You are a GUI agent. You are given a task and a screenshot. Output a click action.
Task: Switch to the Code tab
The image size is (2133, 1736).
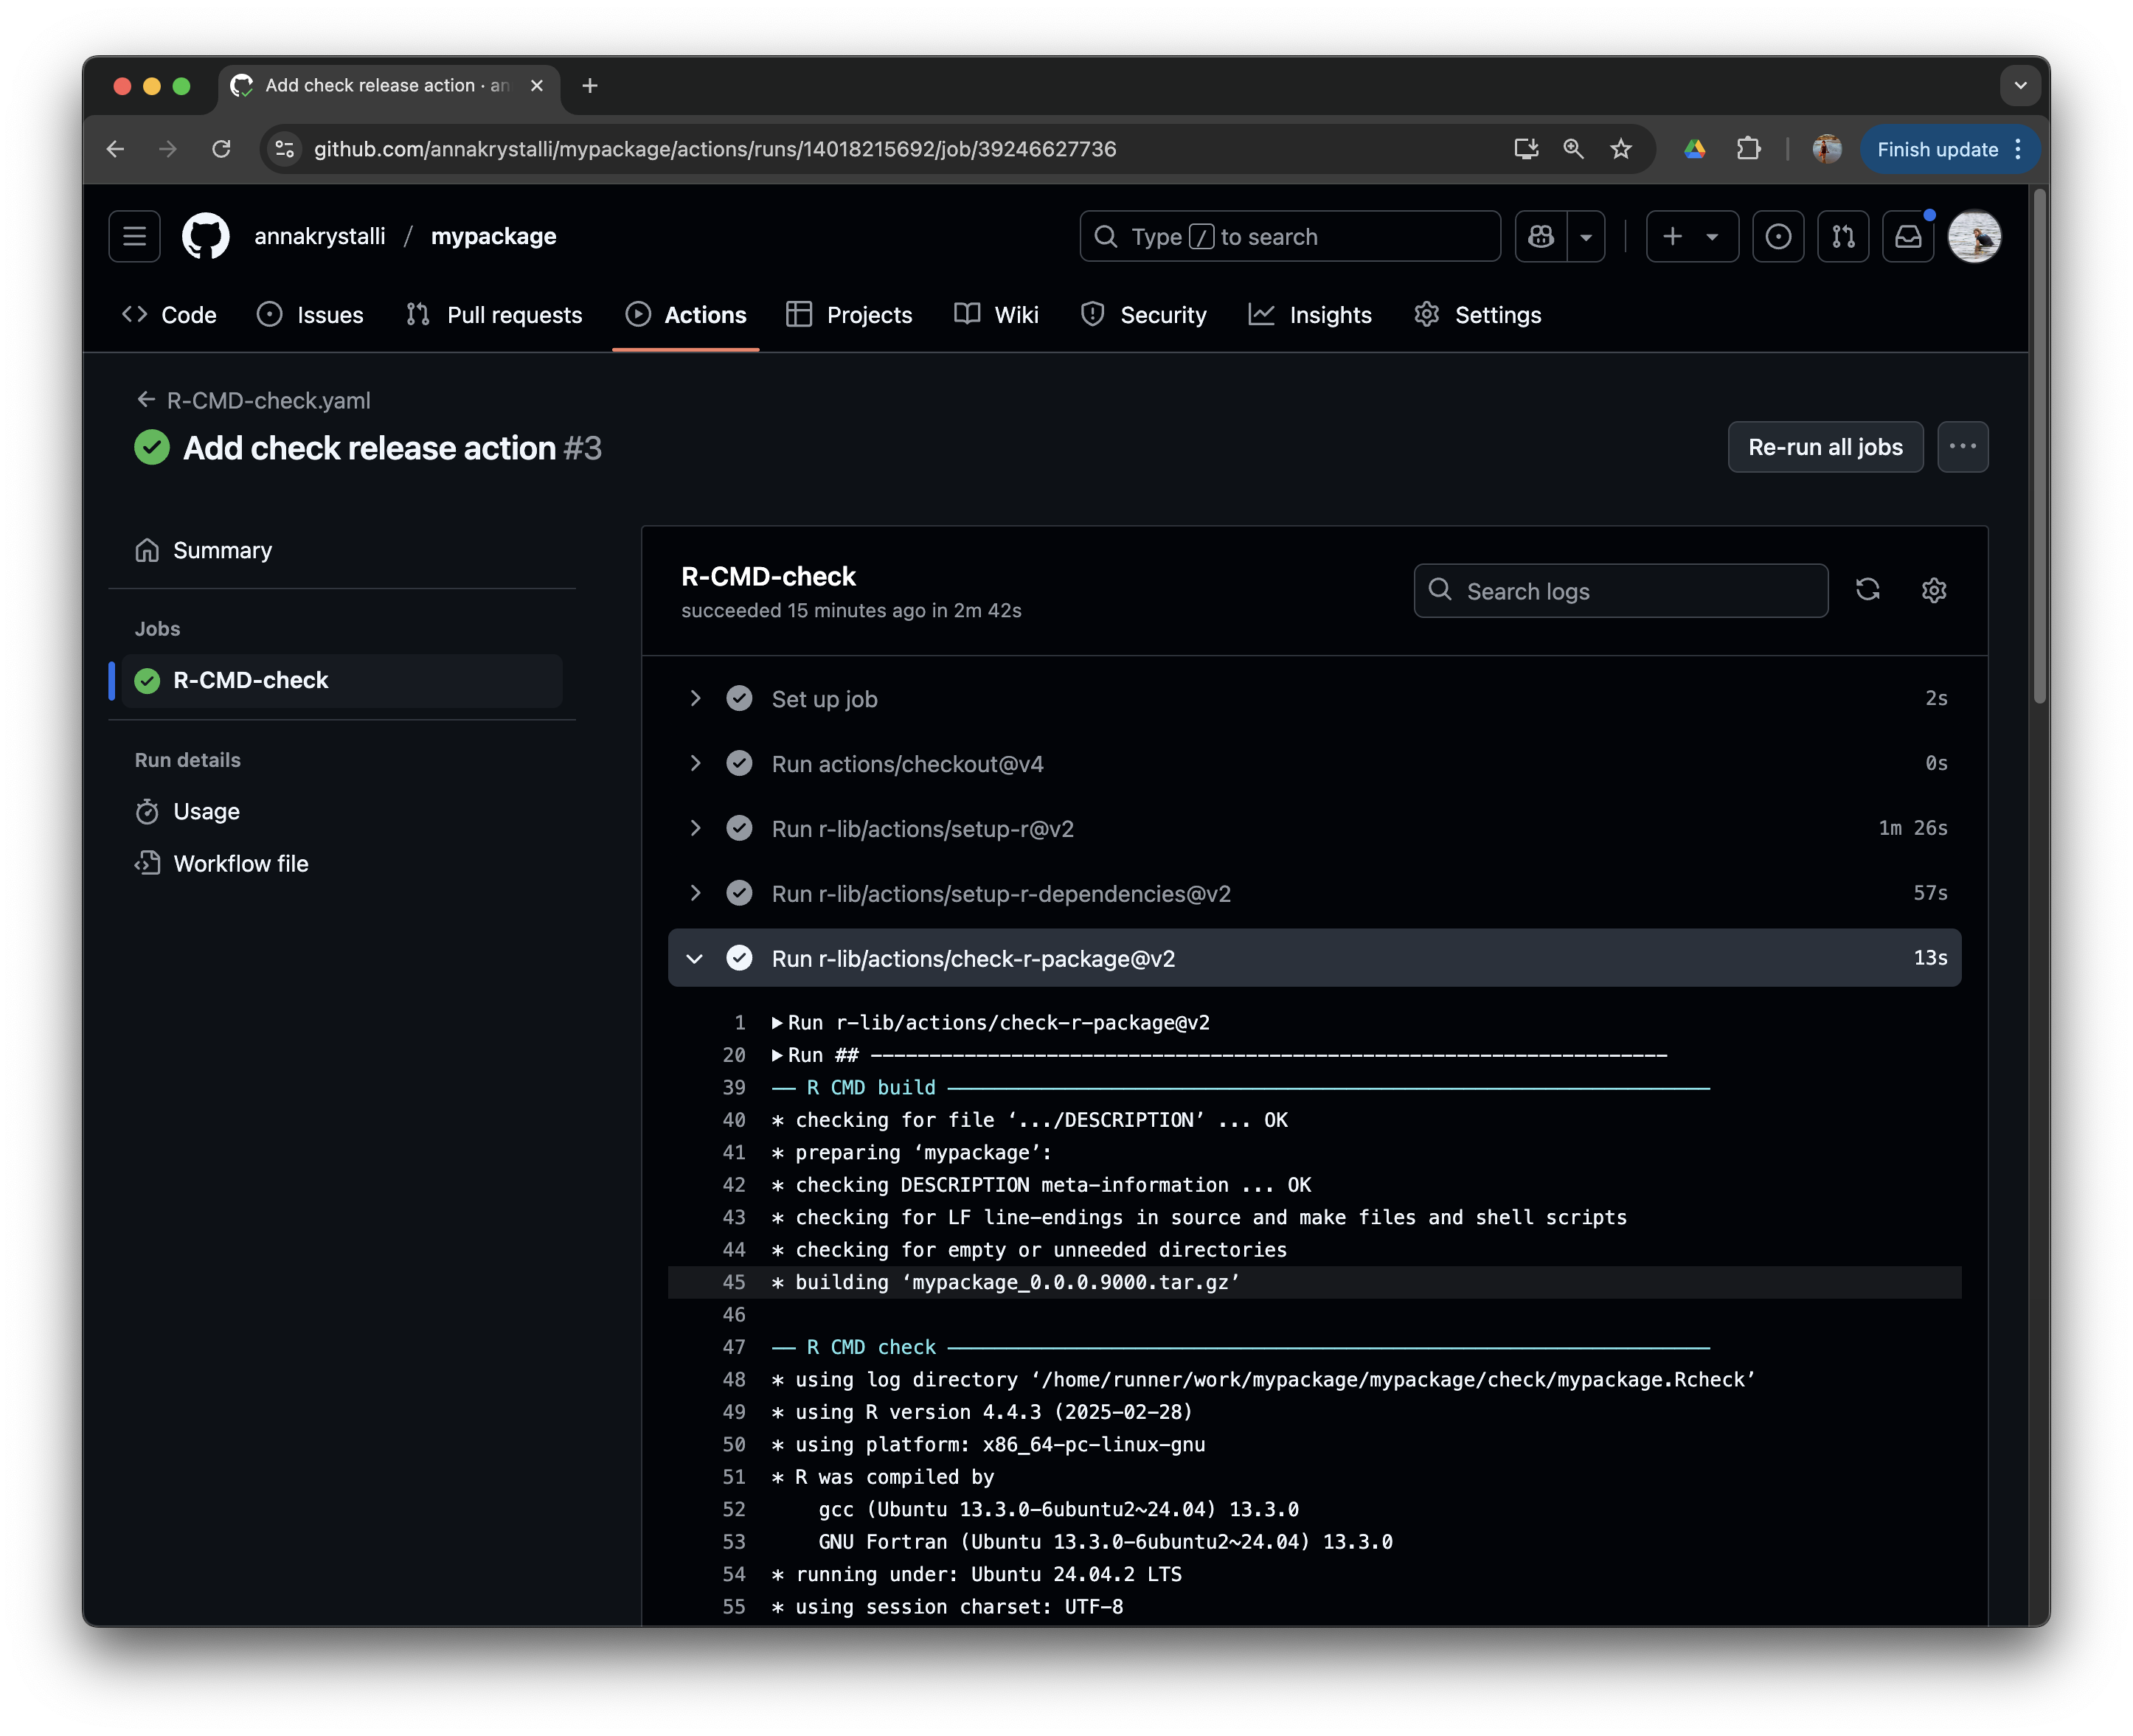pyautogui.click(x=168, y=315)
